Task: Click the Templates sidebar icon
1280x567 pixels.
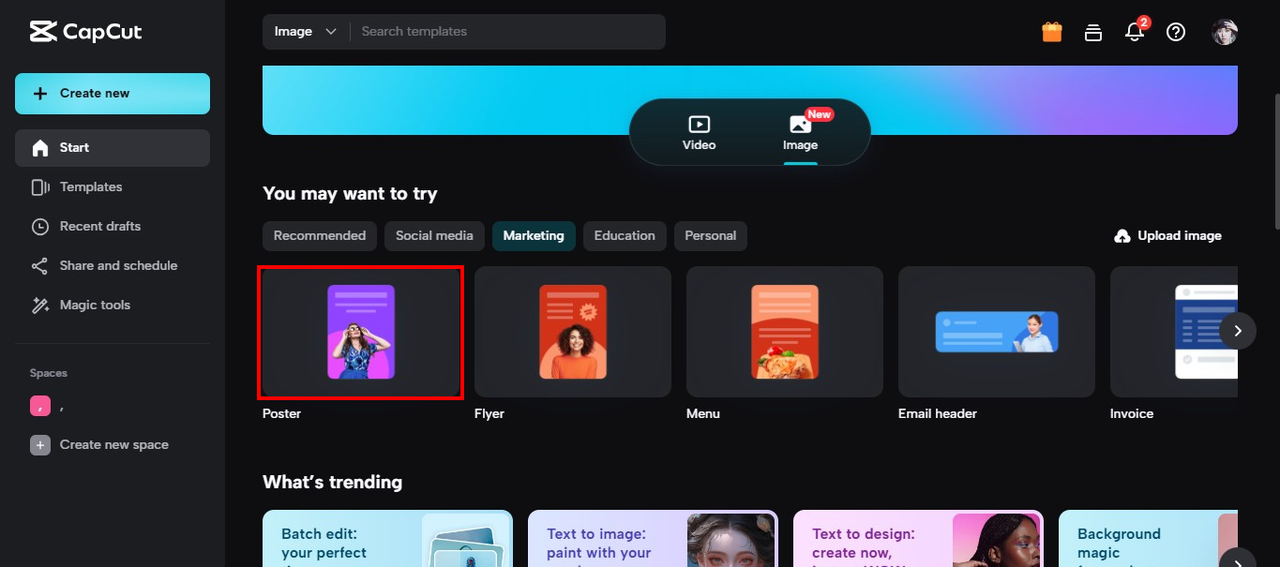Action: [x=40, y=187]
